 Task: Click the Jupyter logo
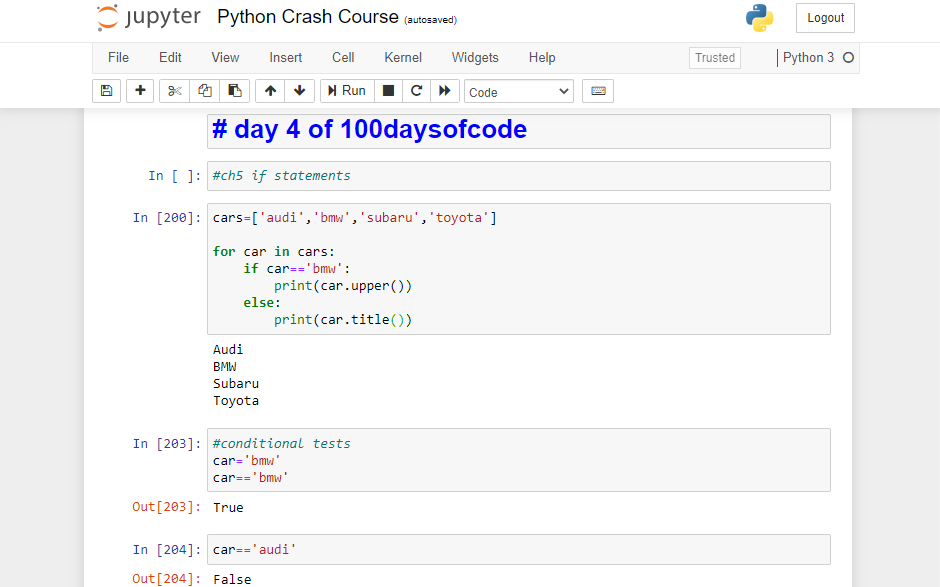point(149,17)
